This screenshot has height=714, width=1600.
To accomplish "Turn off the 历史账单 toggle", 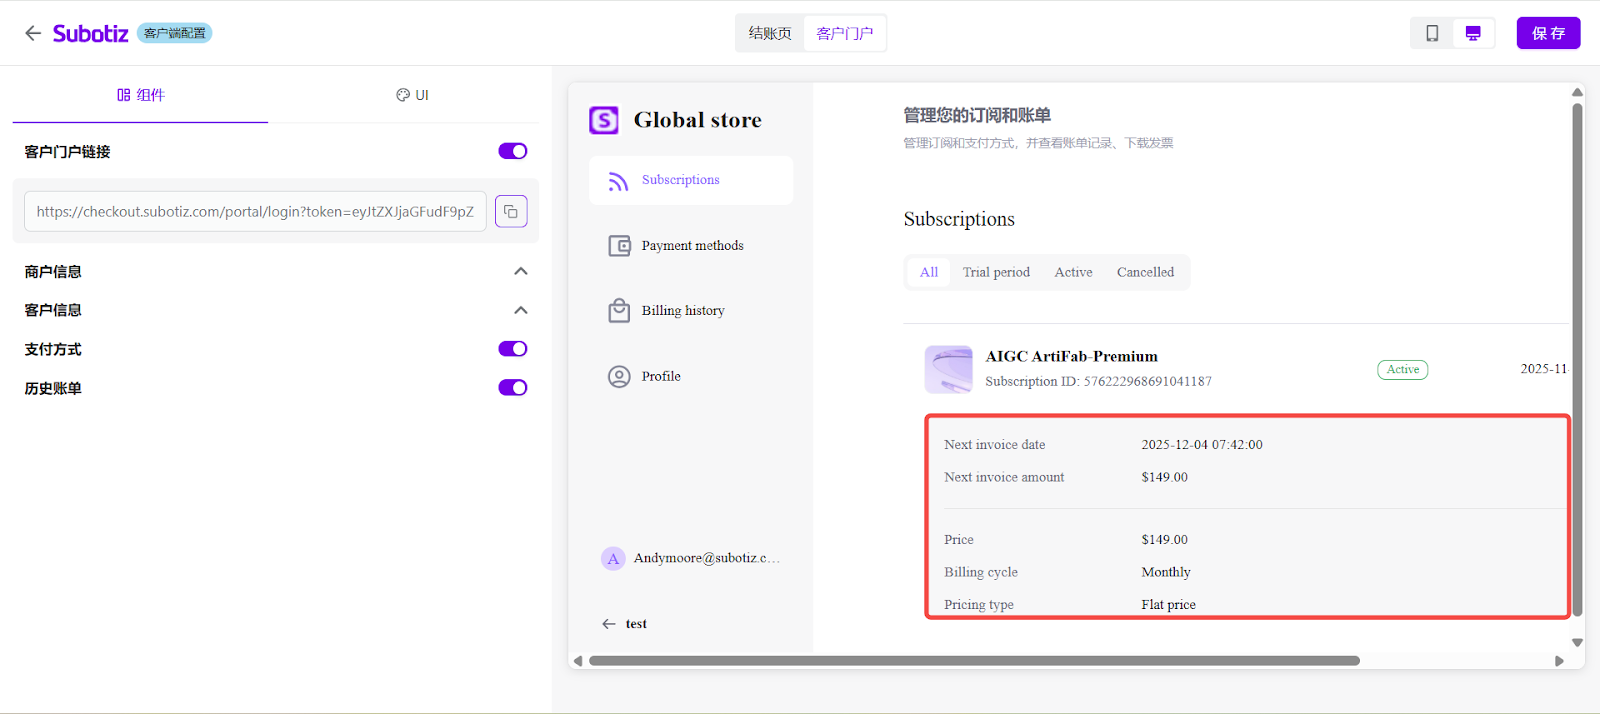I will (513, 388).
